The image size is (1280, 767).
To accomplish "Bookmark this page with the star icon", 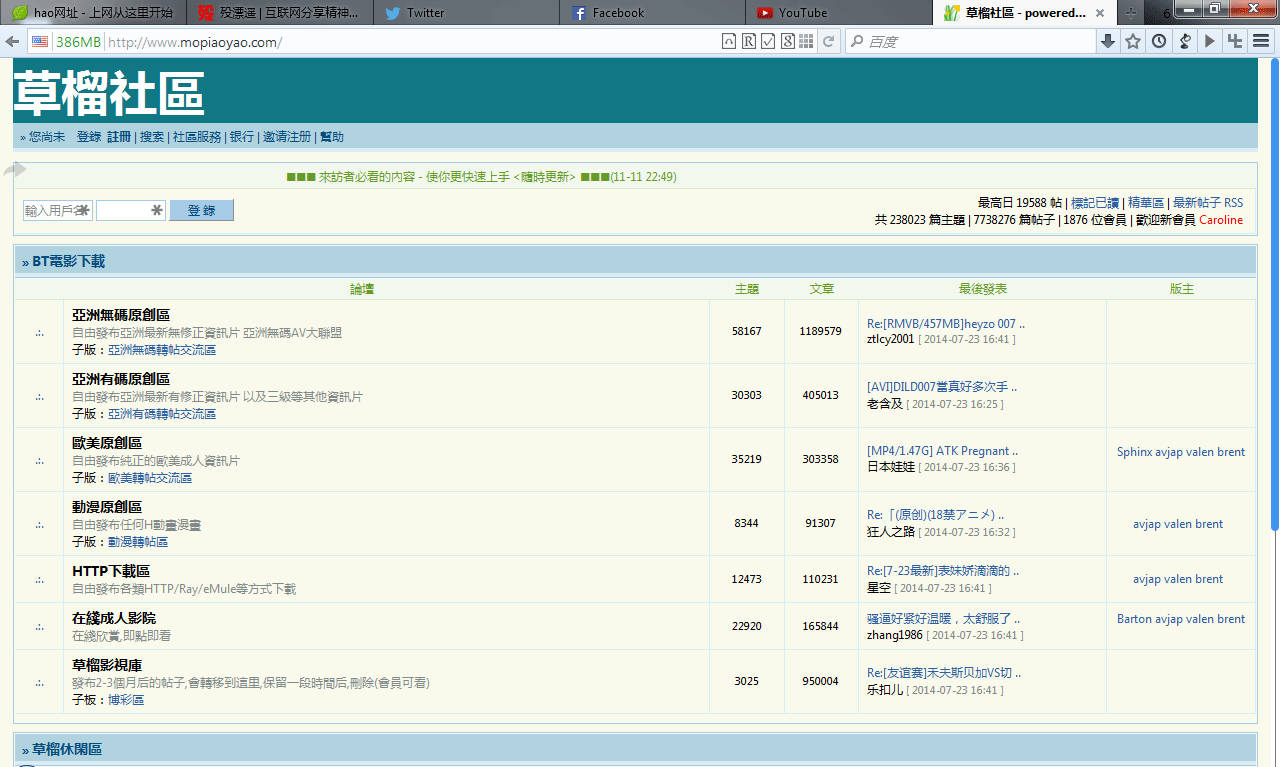I will [1133, 42].
